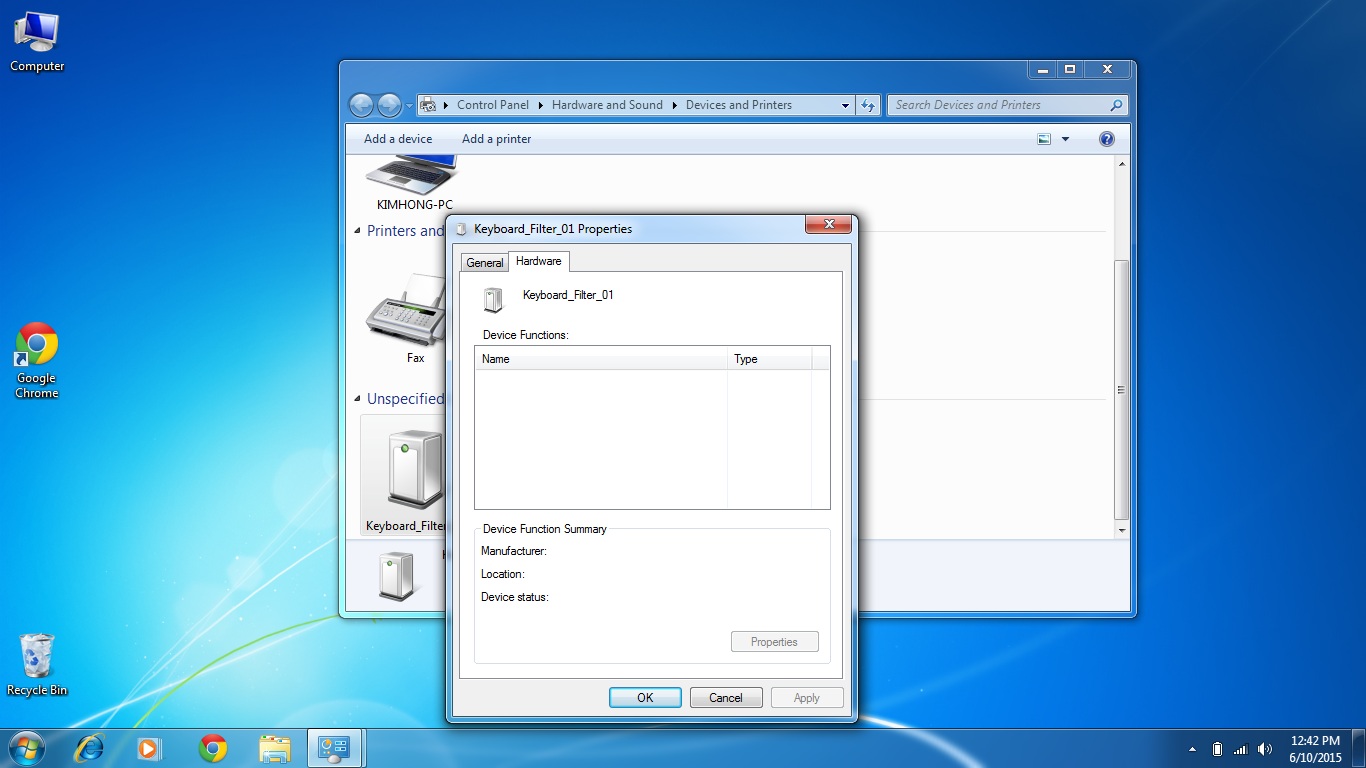1366x768 pixels.
Task: Click the Search Devices and Printers field
Action: (998, 105)
